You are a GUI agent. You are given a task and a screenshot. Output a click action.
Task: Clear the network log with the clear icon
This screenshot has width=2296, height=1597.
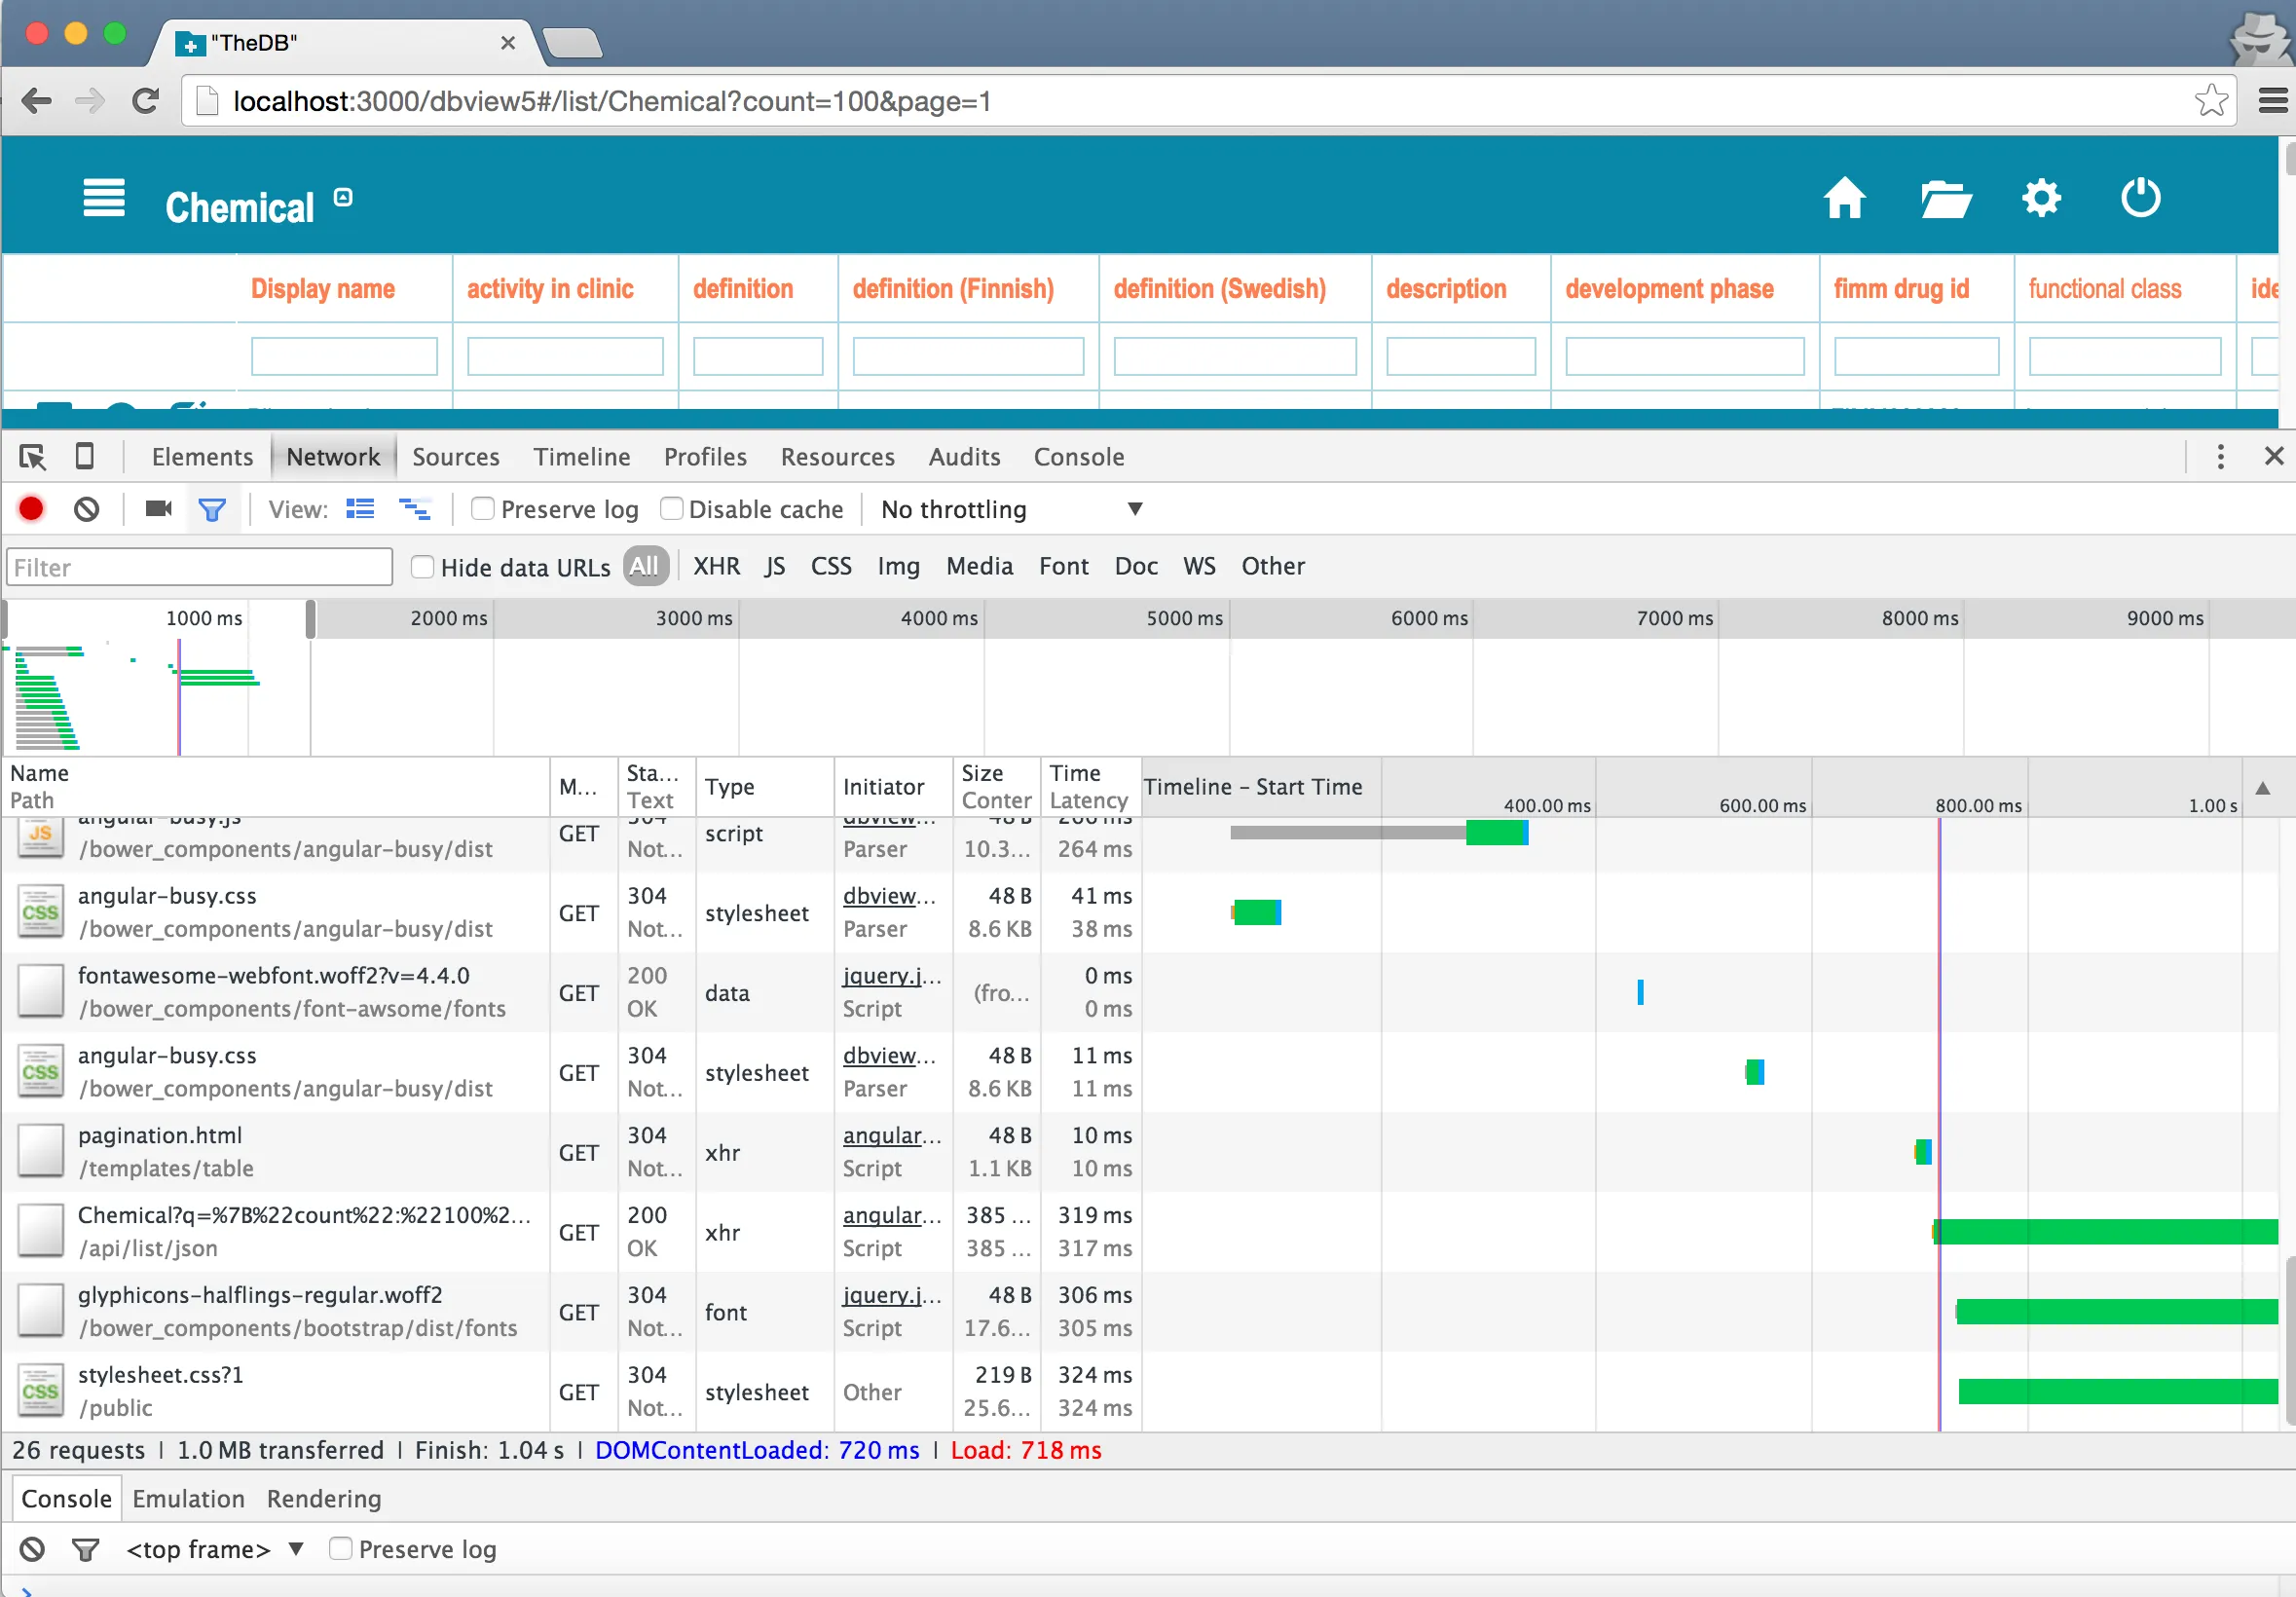coord(87,510)
